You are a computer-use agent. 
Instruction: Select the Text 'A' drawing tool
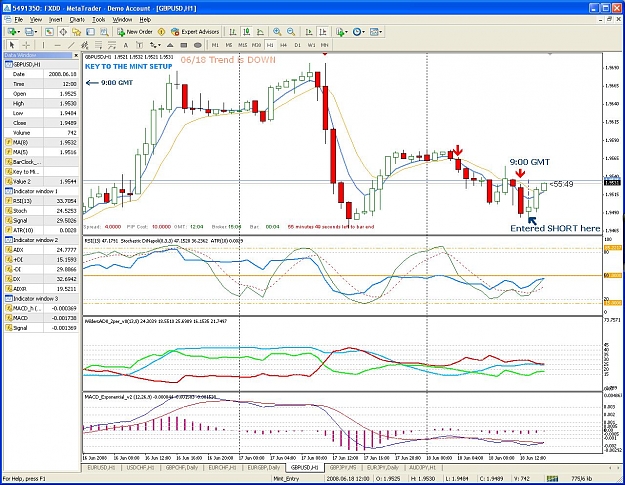(x=126, y=45)
